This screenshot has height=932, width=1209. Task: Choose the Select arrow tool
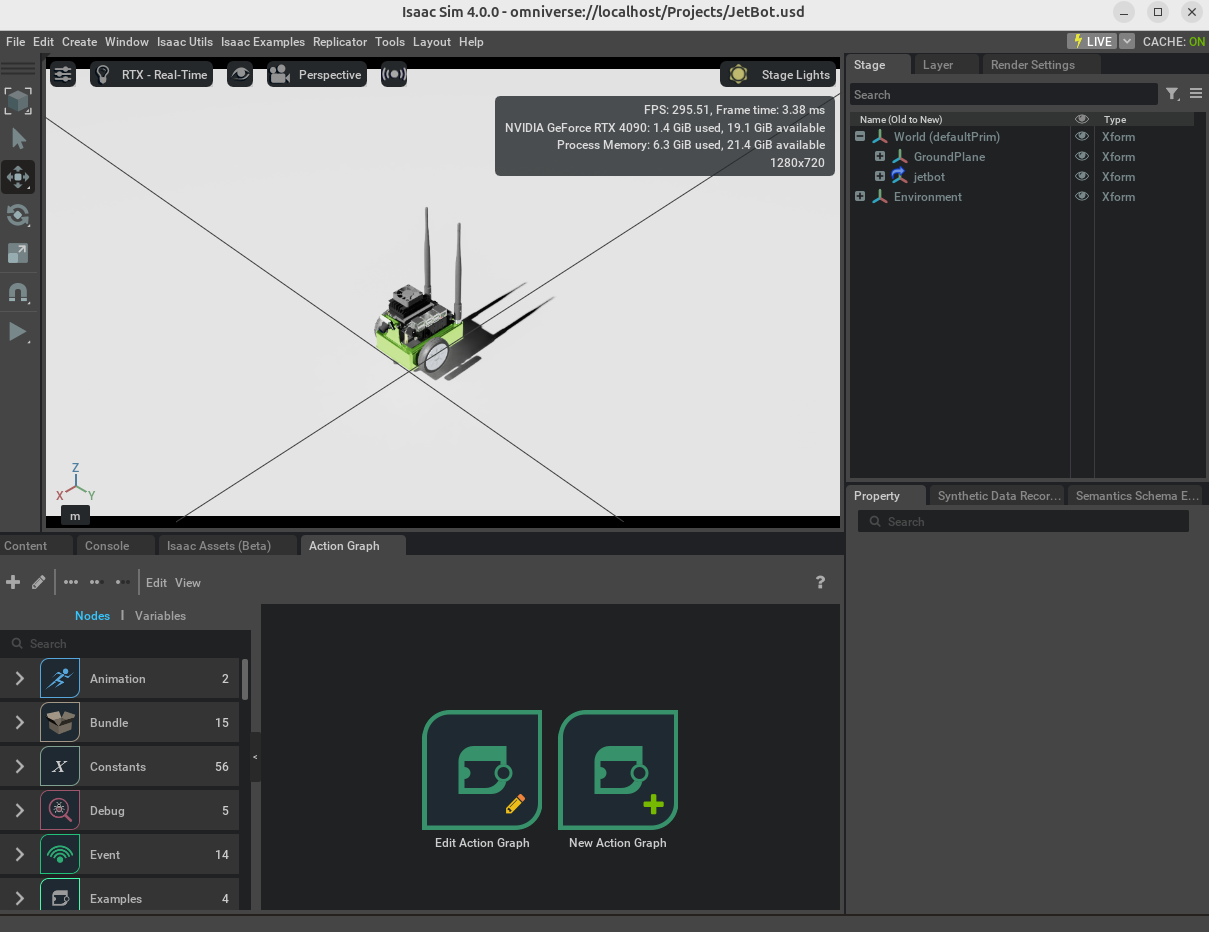pos(18,139)
